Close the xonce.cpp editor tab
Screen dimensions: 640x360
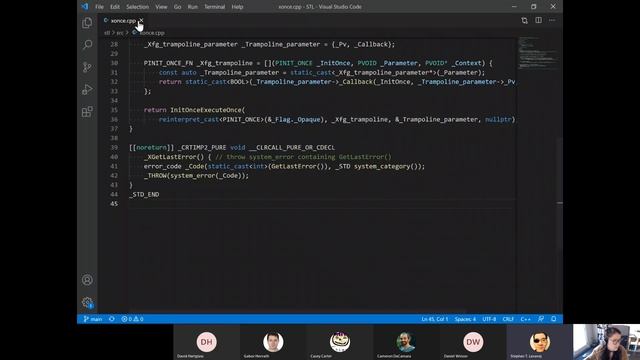pos(141,20)
